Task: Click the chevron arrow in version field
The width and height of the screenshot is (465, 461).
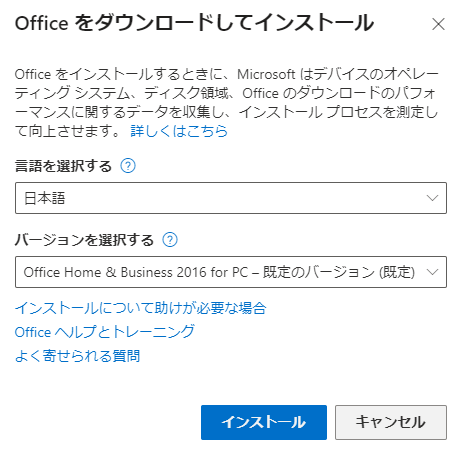Action: tap(432, 272)
